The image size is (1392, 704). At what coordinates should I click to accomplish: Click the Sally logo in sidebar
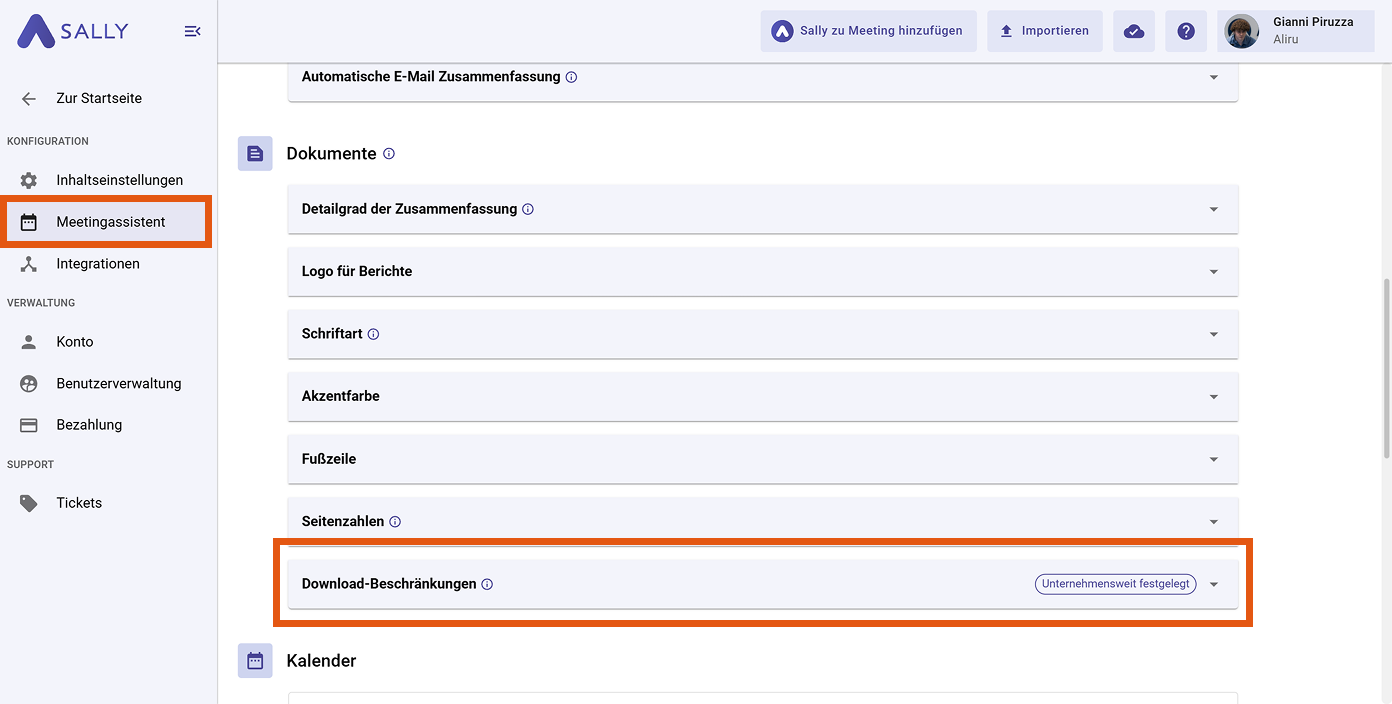[x=73, y=31]
